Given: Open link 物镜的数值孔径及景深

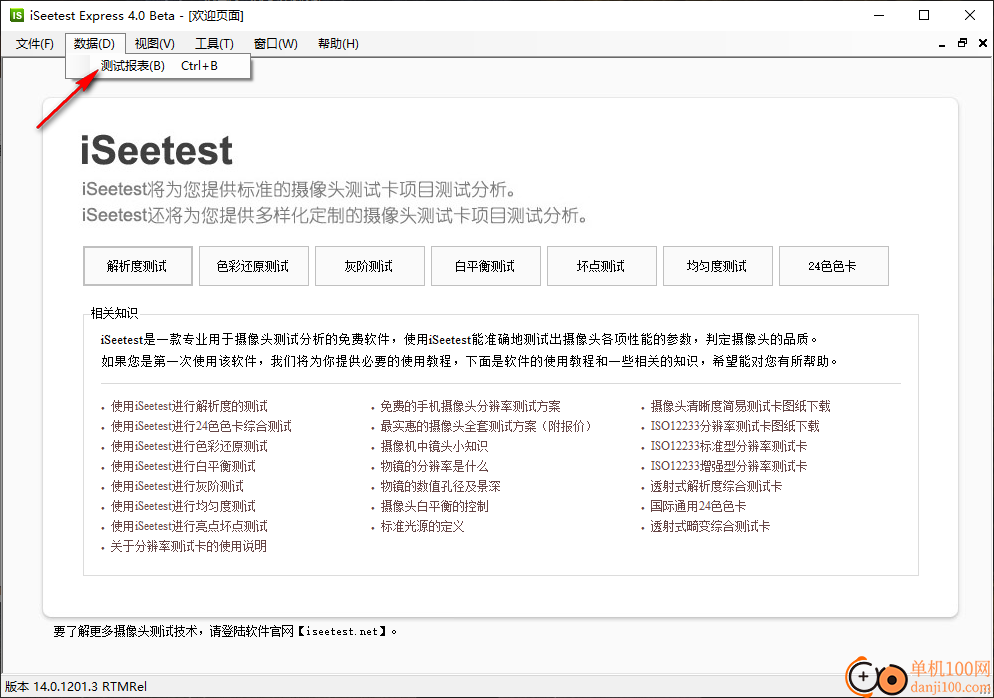Looking at the screenshot, I should pos(441,486).
